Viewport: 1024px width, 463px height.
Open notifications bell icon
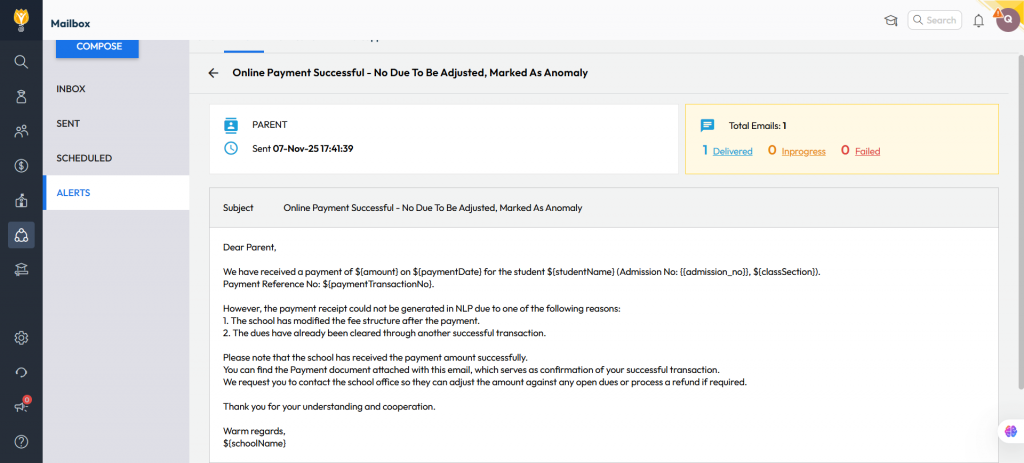point(978,20)
